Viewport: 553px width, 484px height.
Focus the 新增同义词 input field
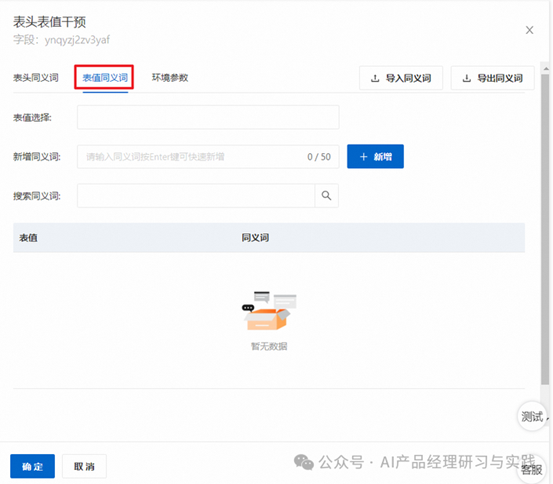click(208, 157)
